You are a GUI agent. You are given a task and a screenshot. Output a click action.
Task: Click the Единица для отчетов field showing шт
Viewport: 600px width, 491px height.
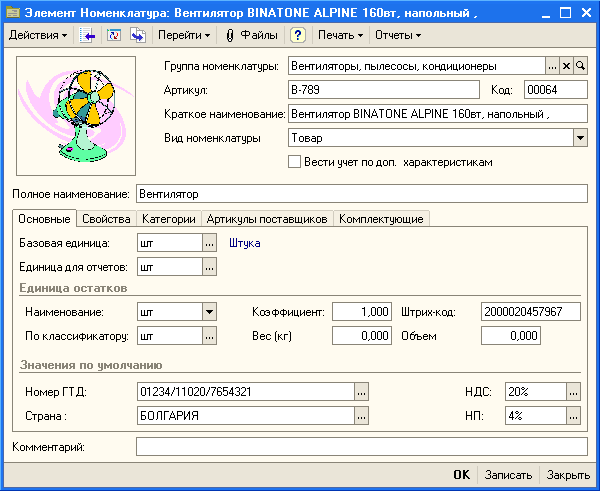pyautogui.click(x=170, y=267)
